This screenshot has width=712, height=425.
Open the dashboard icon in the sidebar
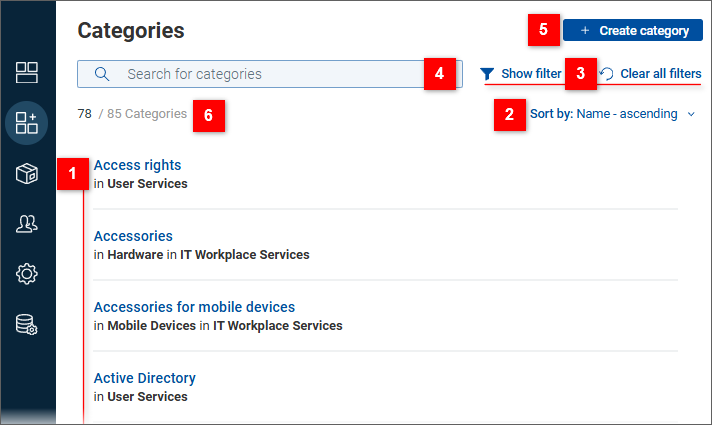[x=27, y=72]
